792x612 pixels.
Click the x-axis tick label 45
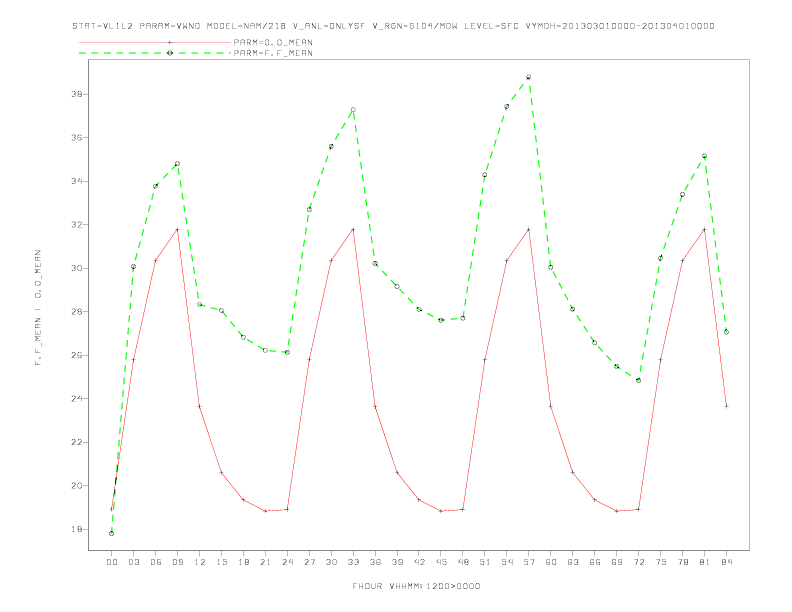441,562
